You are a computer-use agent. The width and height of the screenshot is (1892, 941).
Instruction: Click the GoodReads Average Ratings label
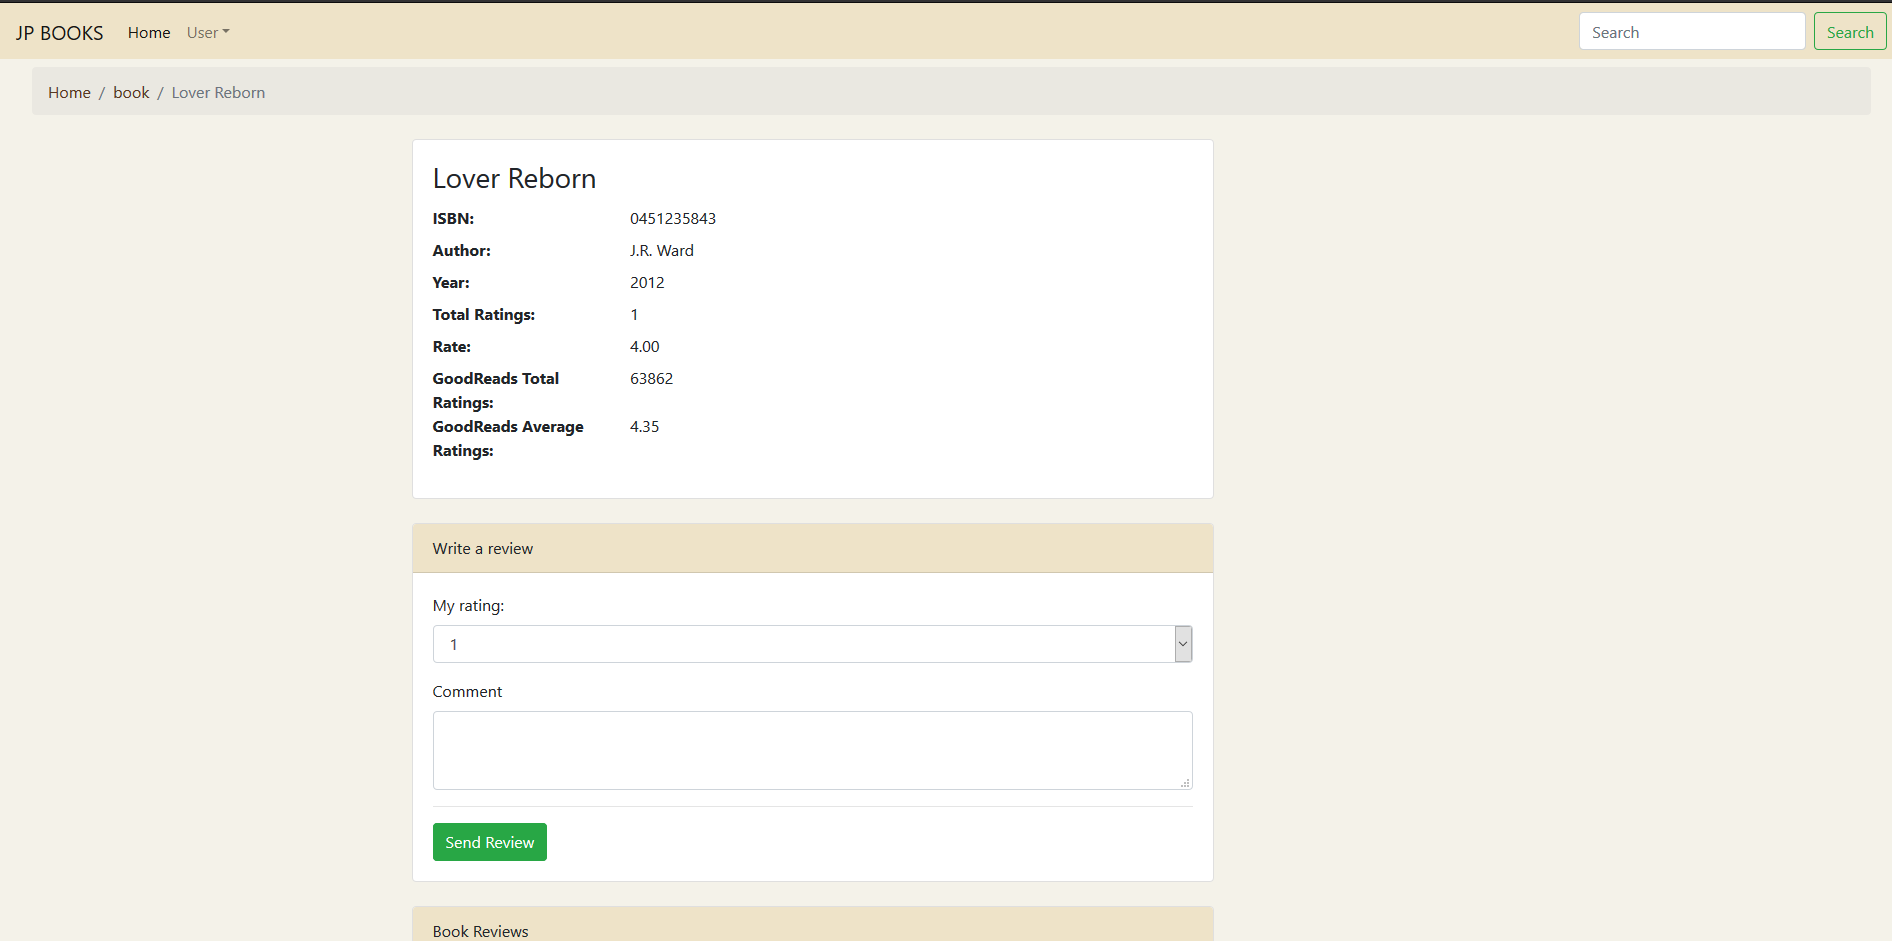point(508,438)
